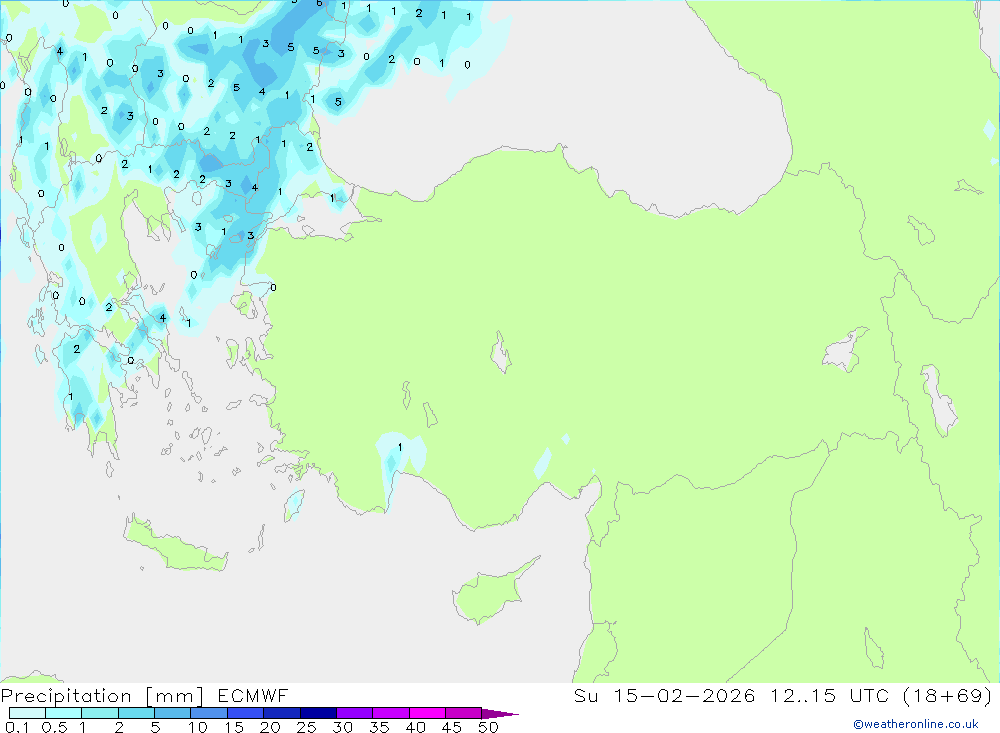This screenshot has width=1000, height=733.
Task: Click the '(18+69)' forecast offset label
Action: click(x=948, y=695)
